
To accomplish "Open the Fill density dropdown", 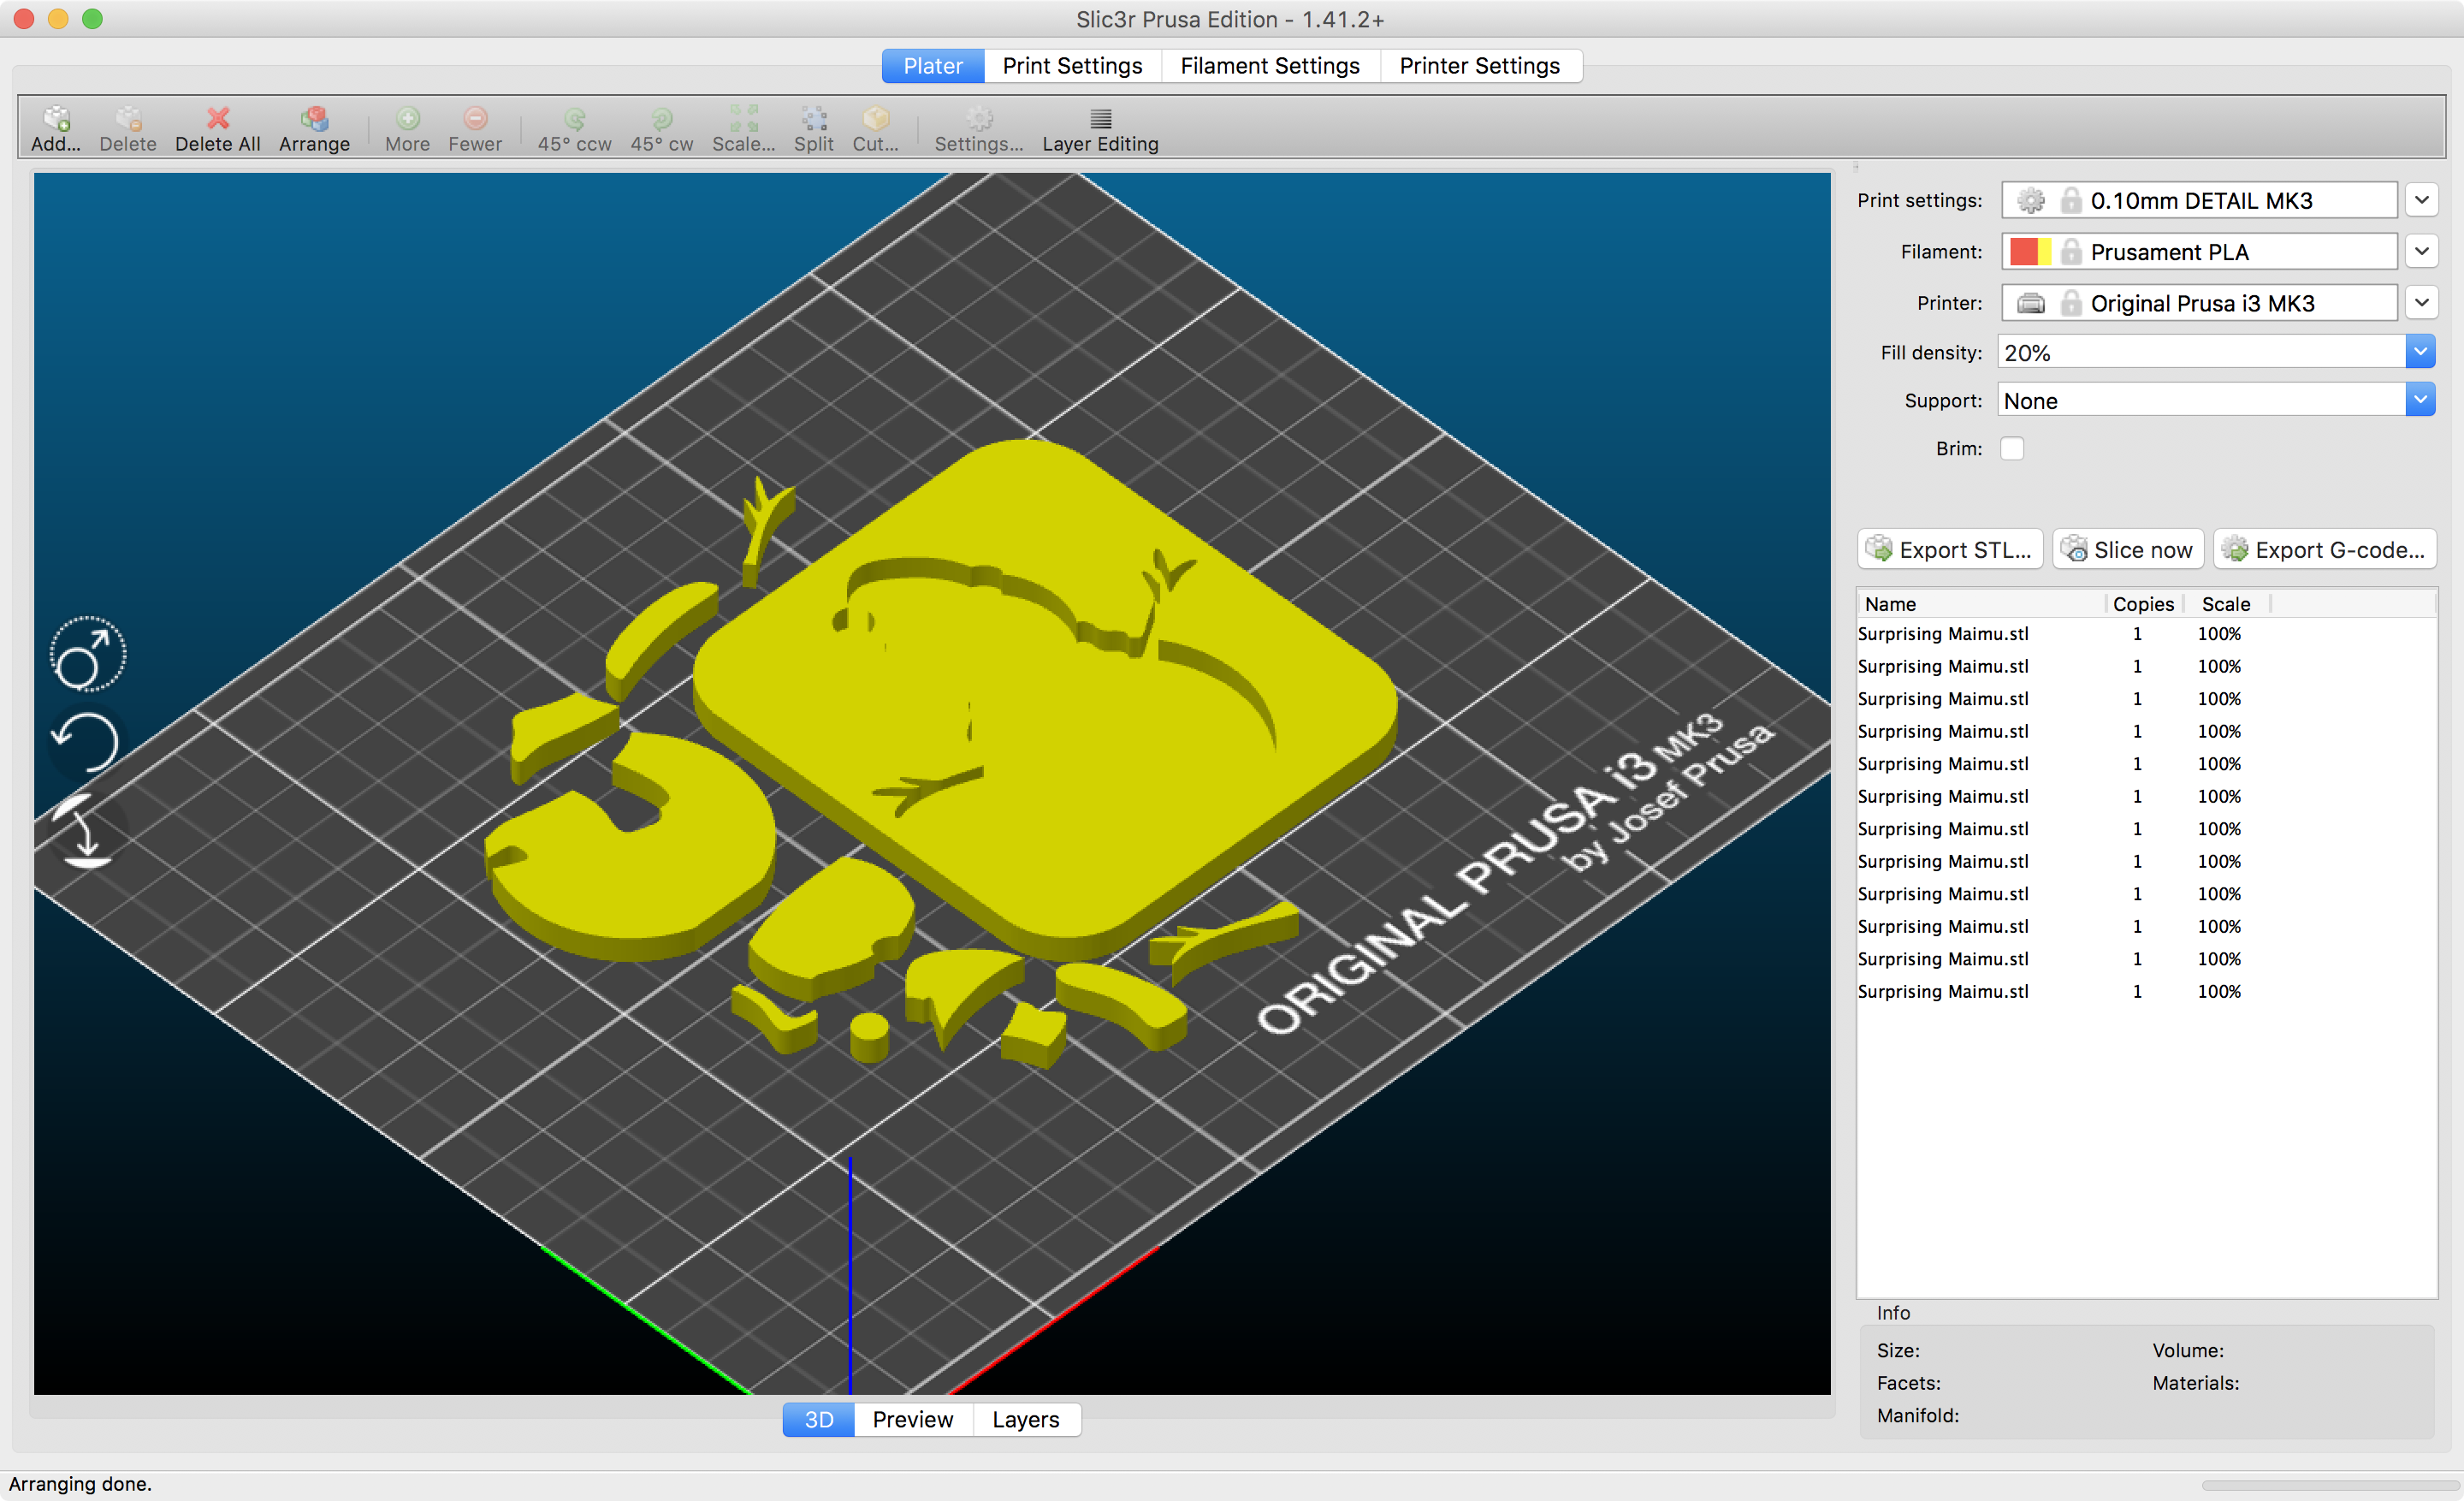I will tap(2420, 352).
